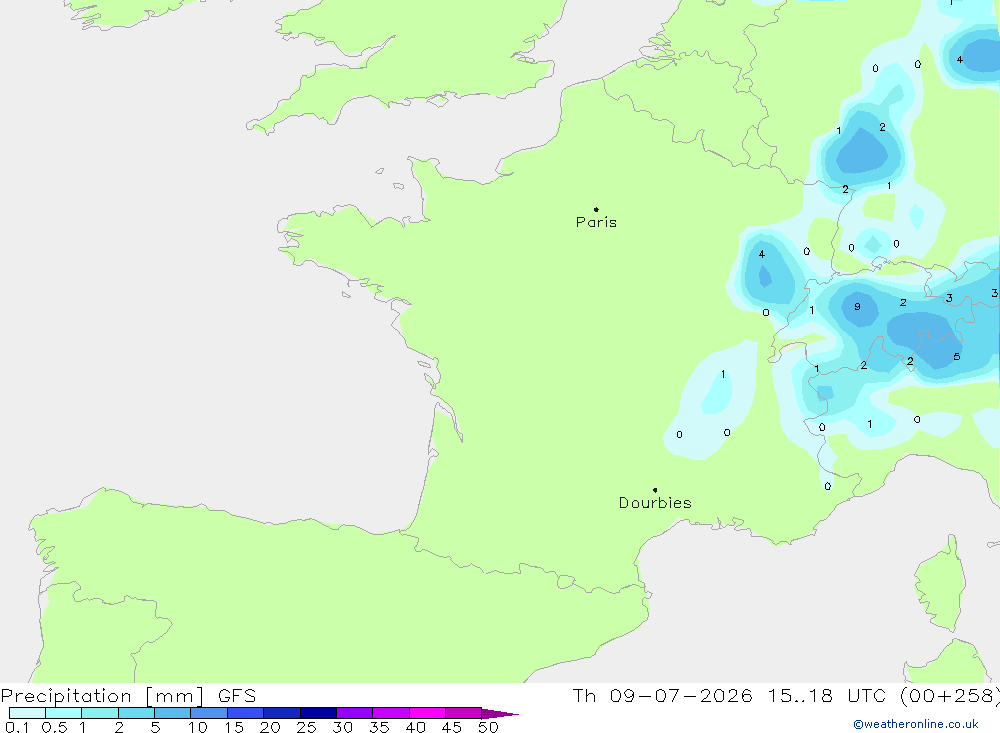Screen dimensions: 1000x733
Task: Click the Dourbies location label
Action: [655, 503]
